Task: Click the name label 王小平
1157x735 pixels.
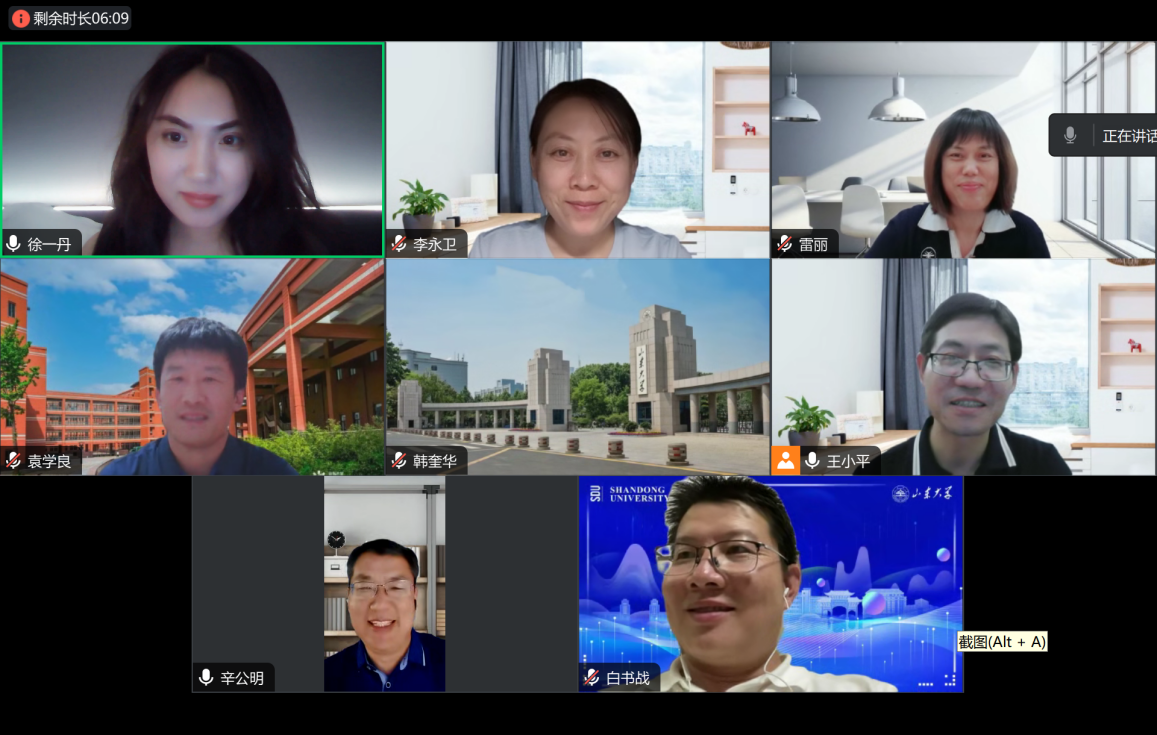Action: click(x=848, y=462)
